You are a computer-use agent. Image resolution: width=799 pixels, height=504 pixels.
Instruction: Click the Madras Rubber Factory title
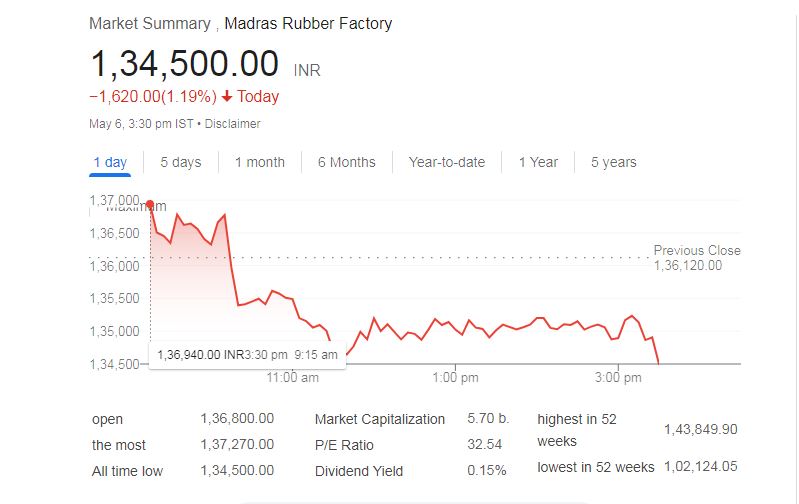tap(308, 23)
